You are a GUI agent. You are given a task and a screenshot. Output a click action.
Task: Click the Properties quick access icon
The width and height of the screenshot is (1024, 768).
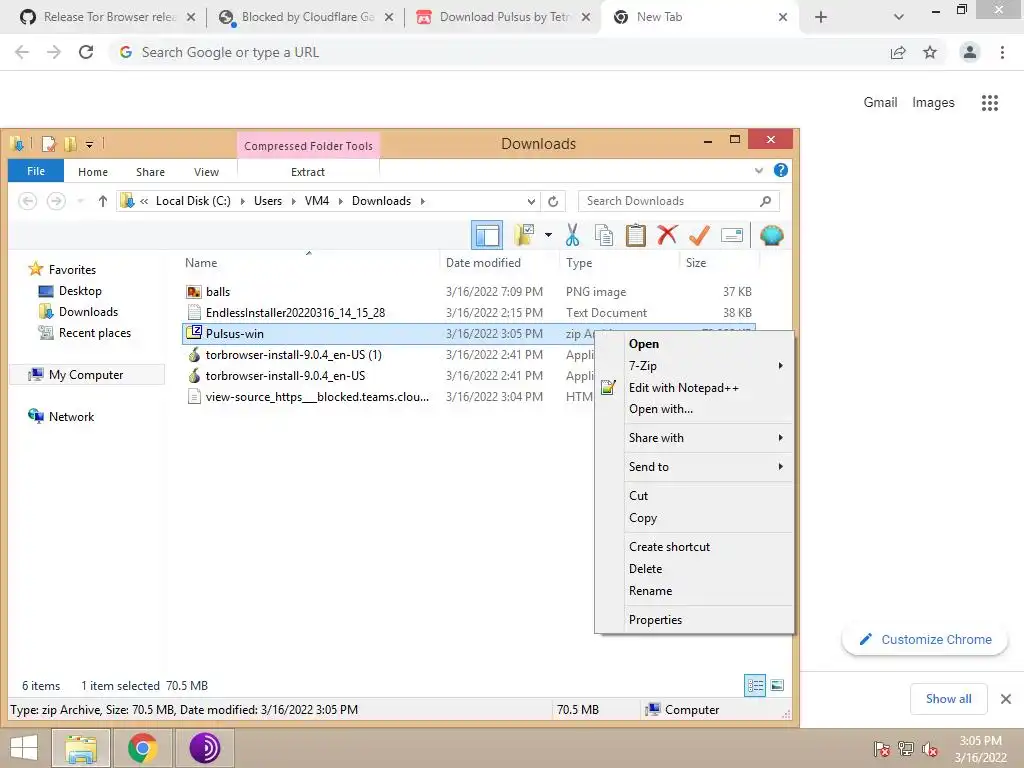48,144
